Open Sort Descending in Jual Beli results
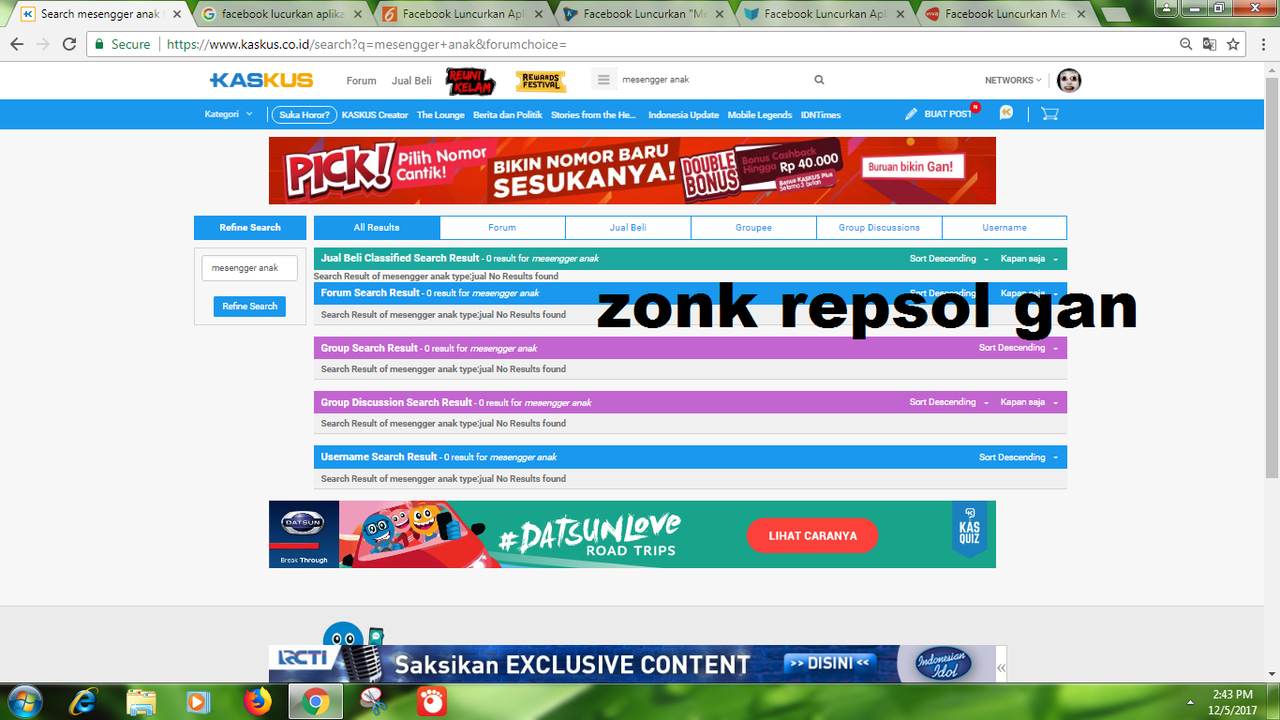The height and width of the screenshot is (720, 1280). (949, 258)
